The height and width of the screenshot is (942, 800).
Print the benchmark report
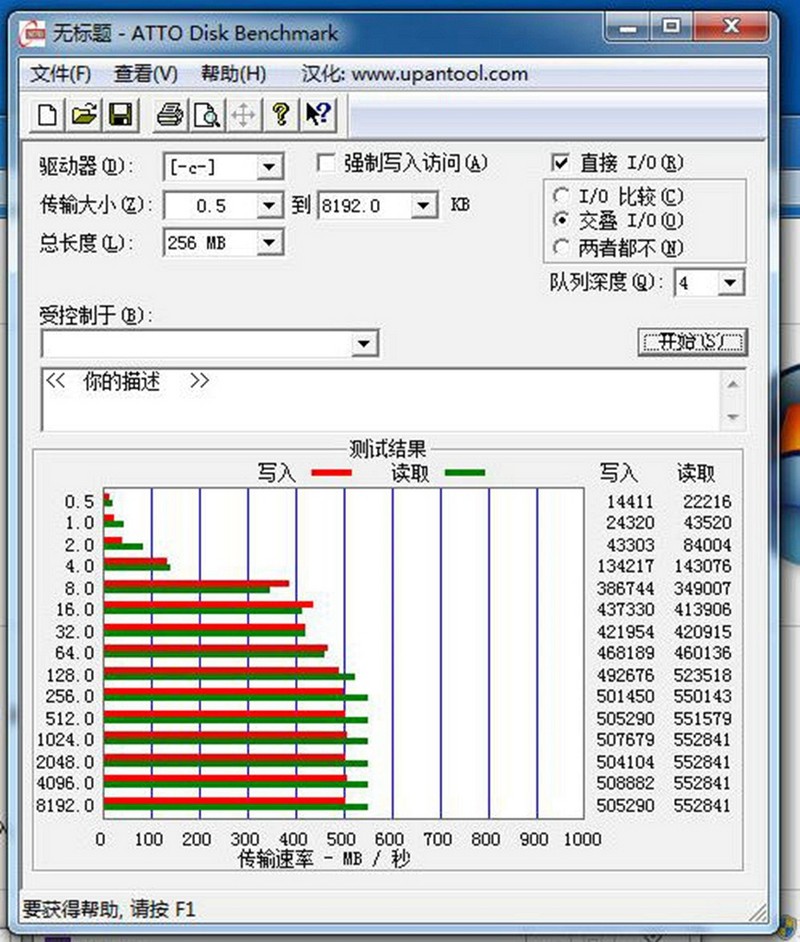point(168,114)
